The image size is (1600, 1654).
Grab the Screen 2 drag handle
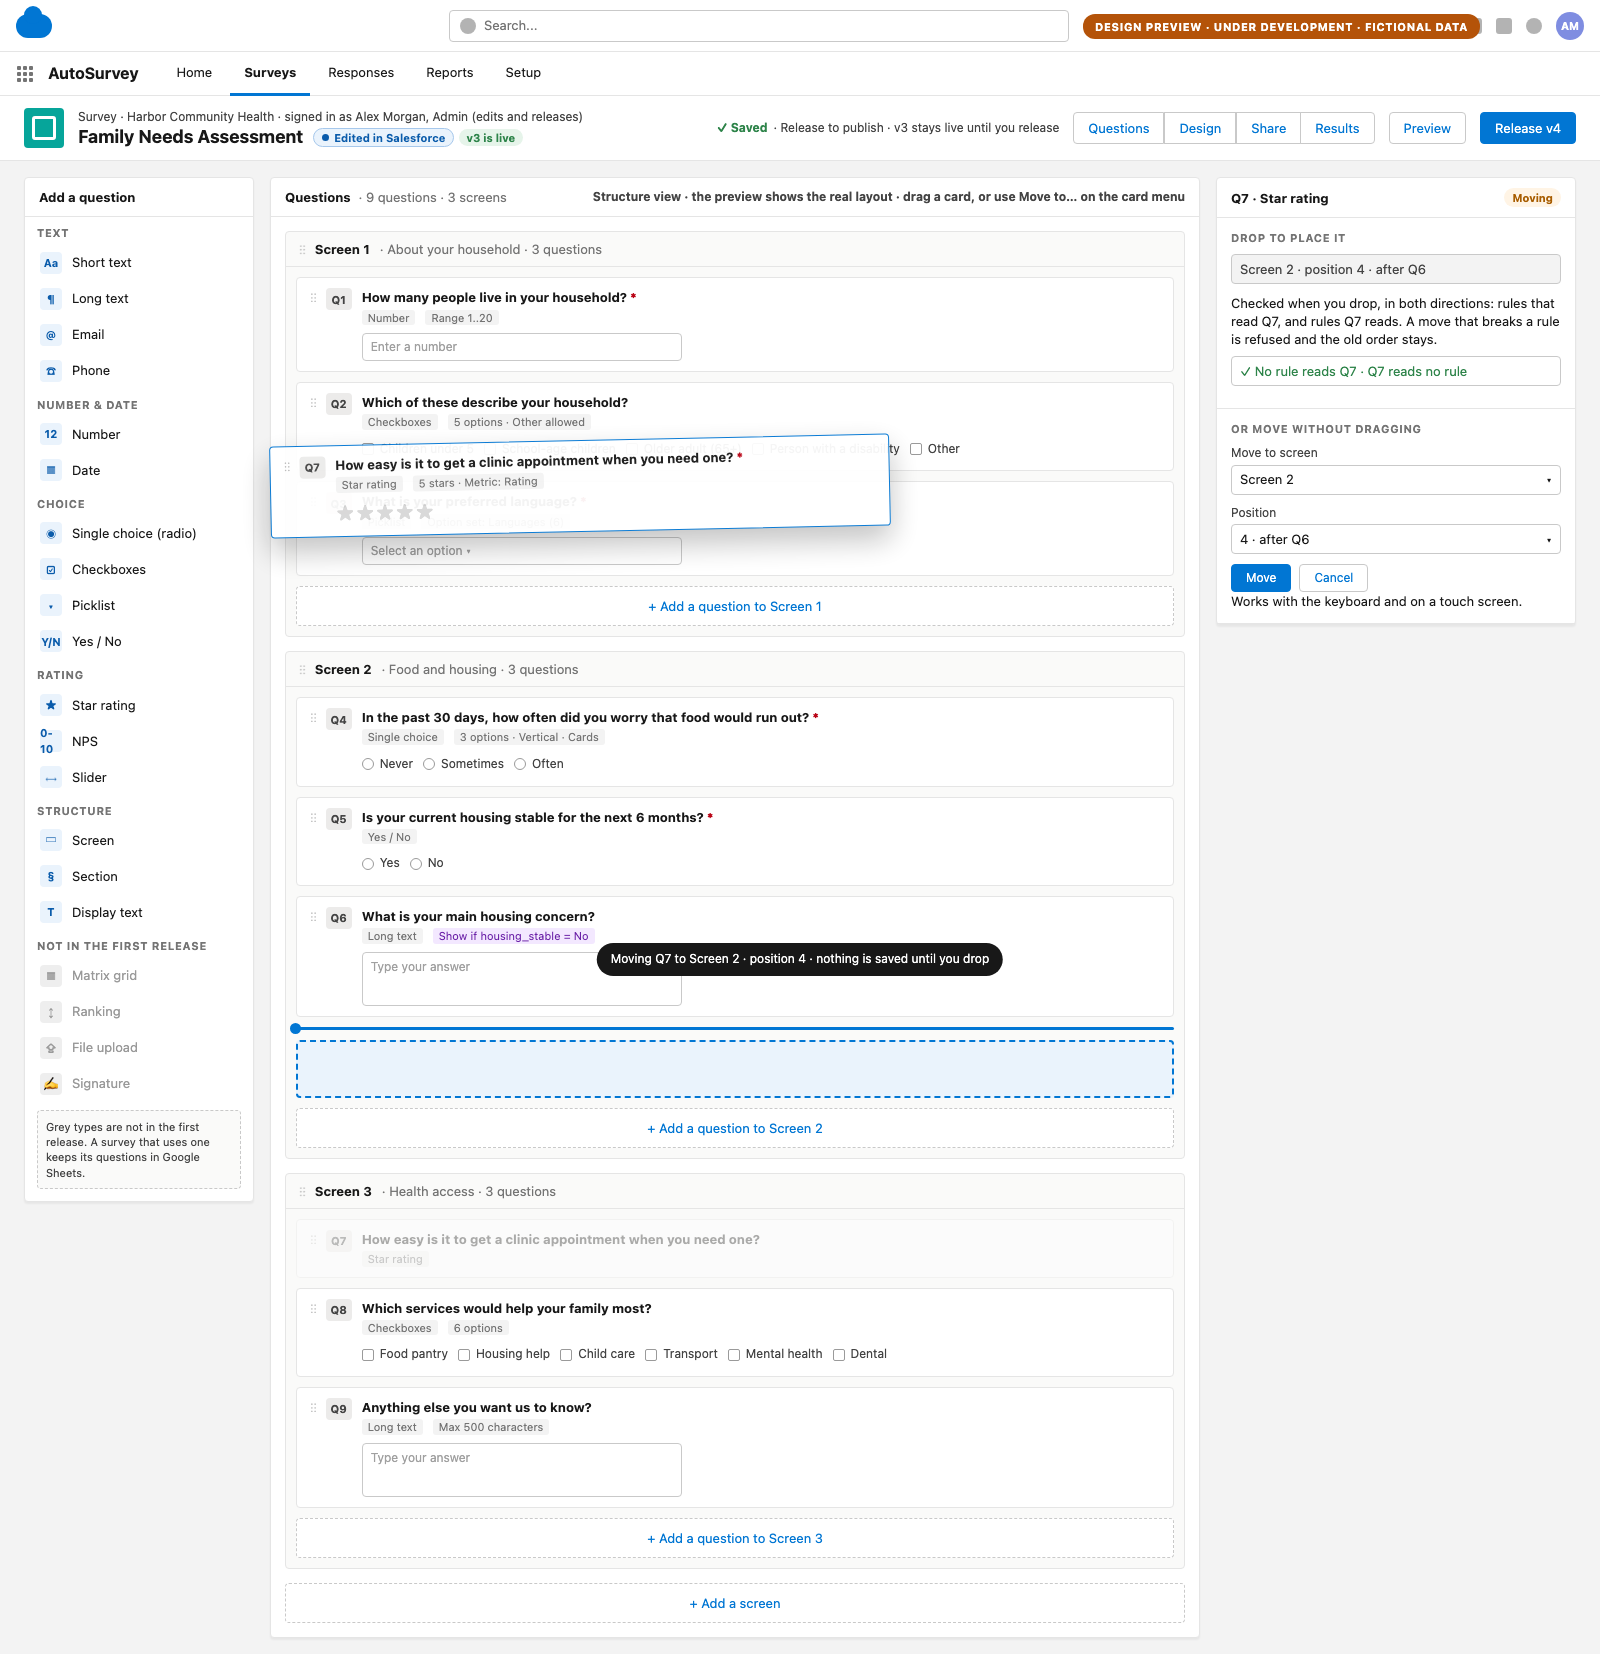[x=303, y=670]
